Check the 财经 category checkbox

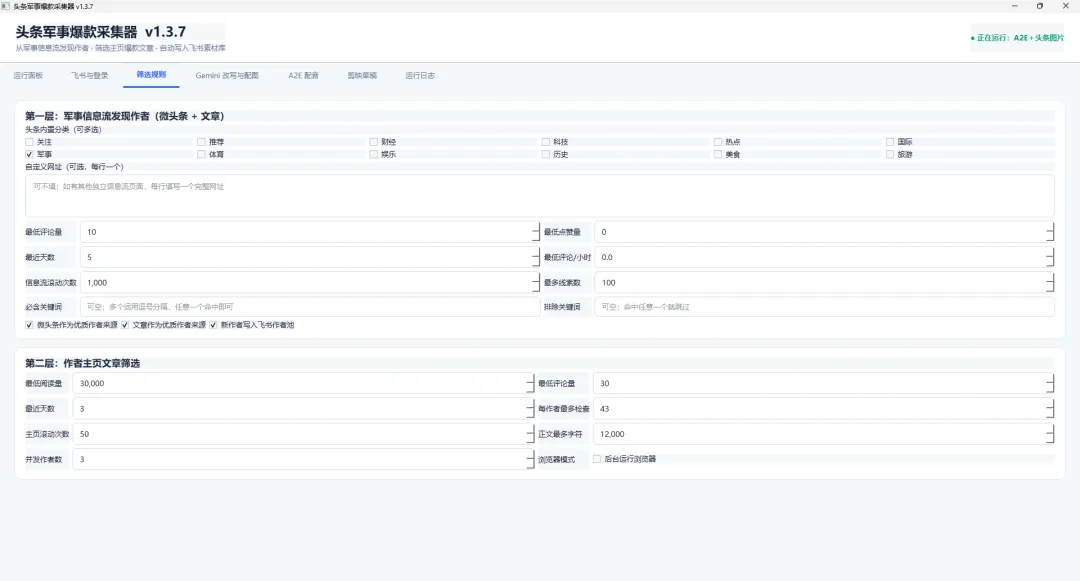[373, 142]
